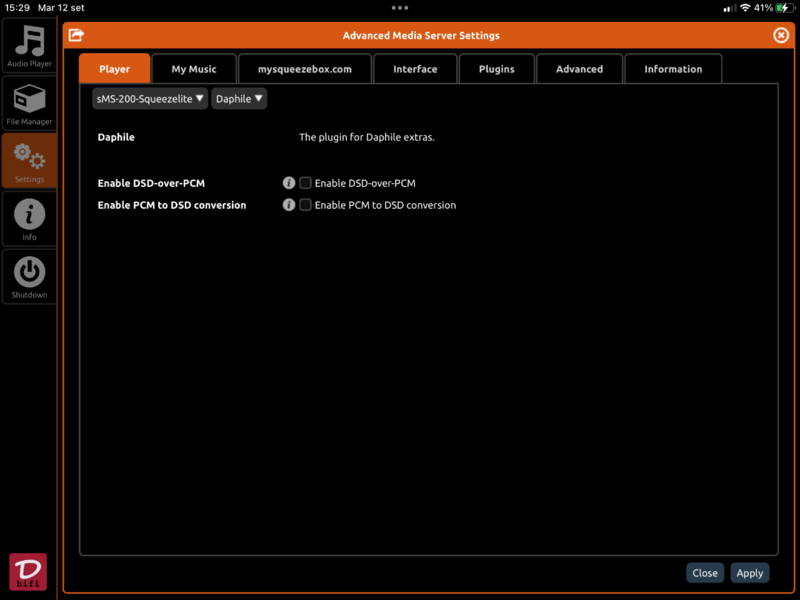Open File Manager from the sidebar
Screen dimensions: 800x600
click(x=29, y=104)
